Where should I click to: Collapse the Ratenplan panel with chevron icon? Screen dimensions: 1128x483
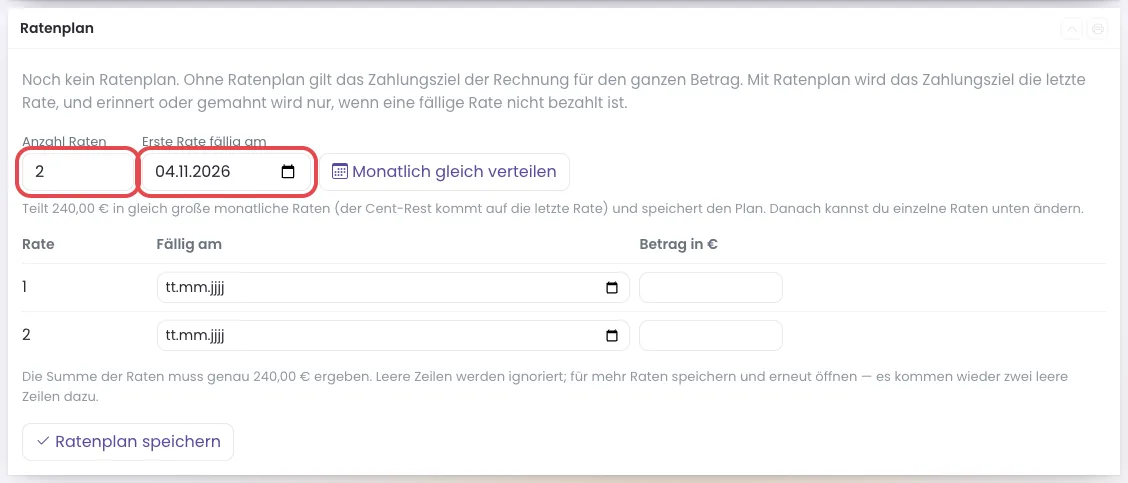(x=1071, y=30)
